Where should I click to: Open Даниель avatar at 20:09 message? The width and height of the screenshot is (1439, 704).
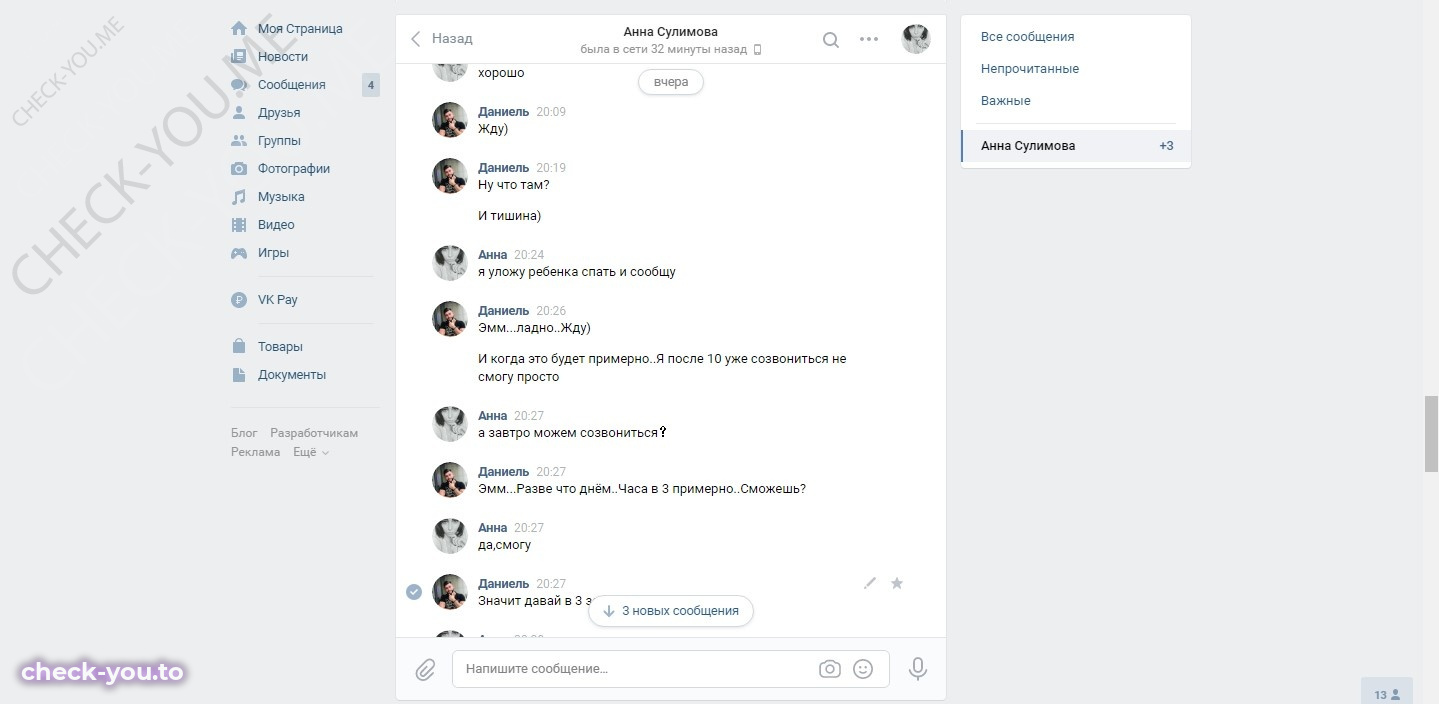point(450,120)
